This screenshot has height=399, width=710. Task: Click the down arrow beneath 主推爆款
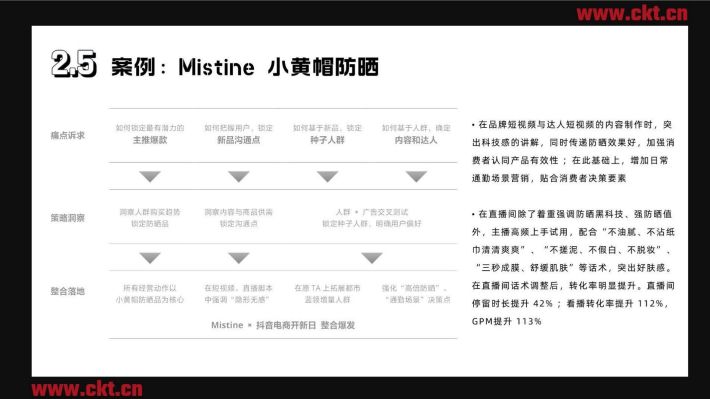pos(150,176)
